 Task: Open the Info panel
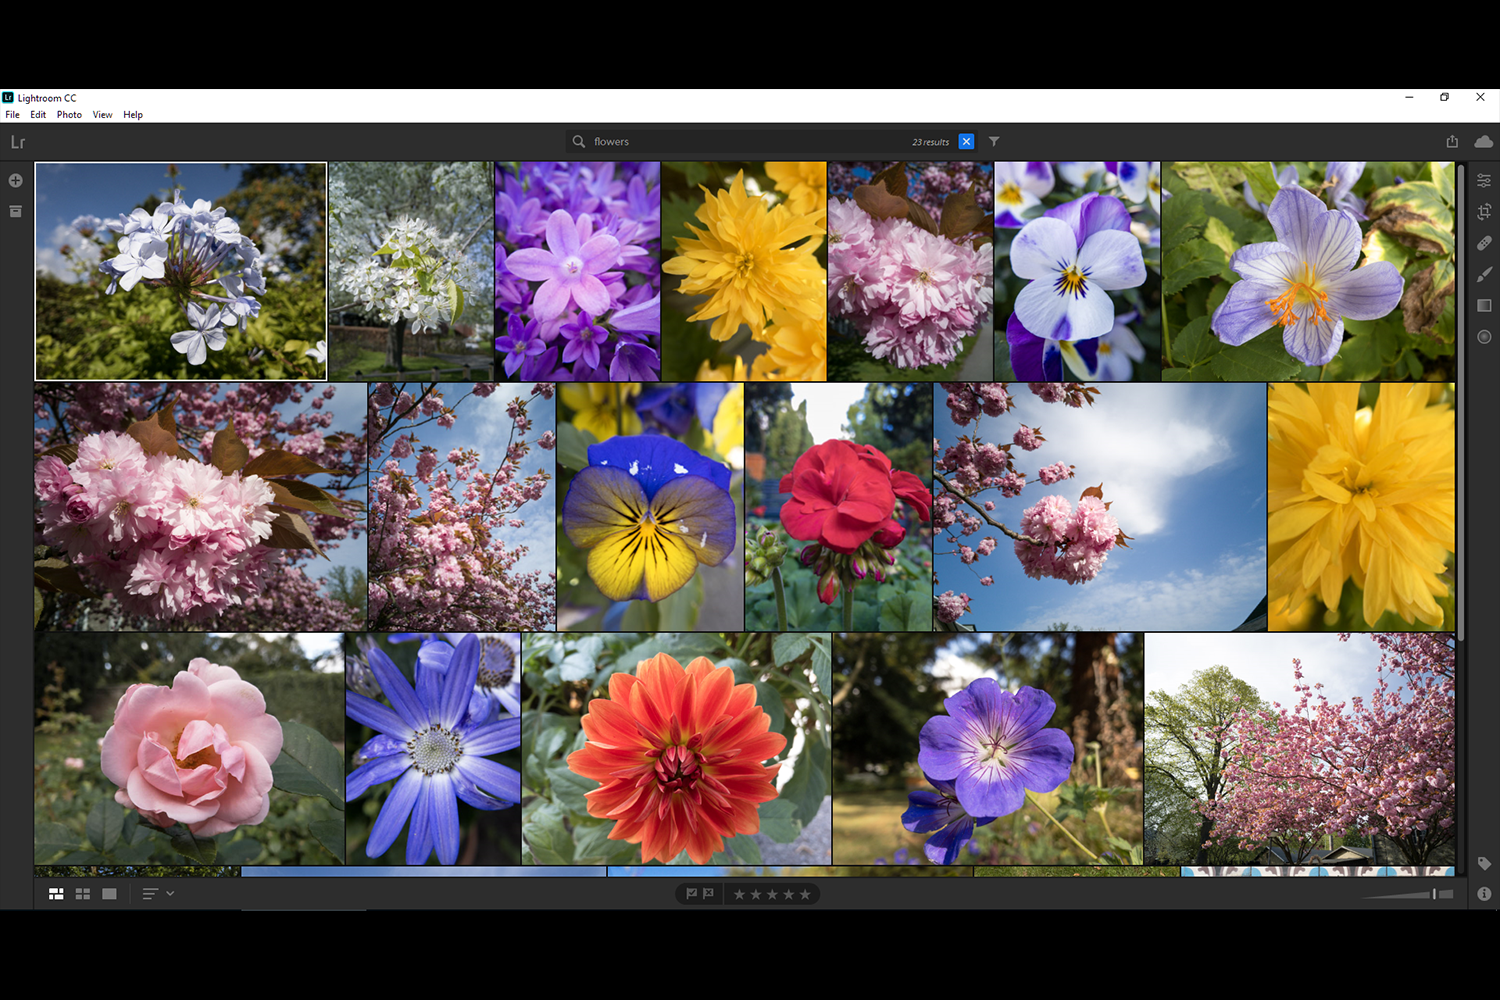click(1484, 893)
